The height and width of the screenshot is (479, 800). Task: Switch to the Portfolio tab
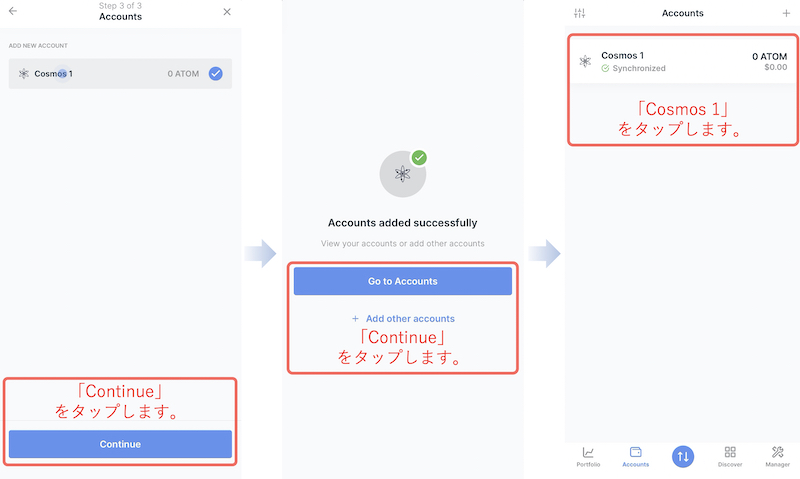coord(588,457)
